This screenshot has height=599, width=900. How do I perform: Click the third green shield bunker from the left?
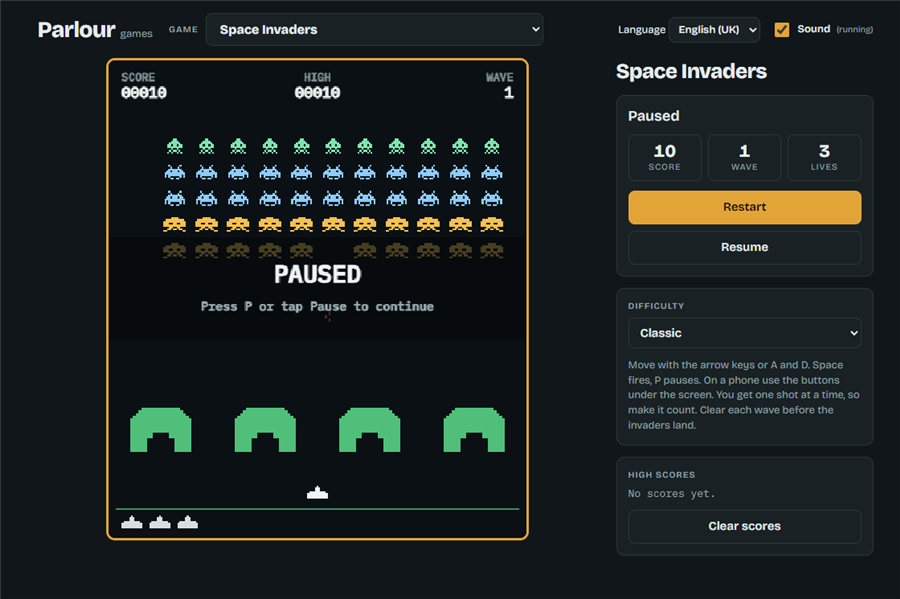click(370, 430)
